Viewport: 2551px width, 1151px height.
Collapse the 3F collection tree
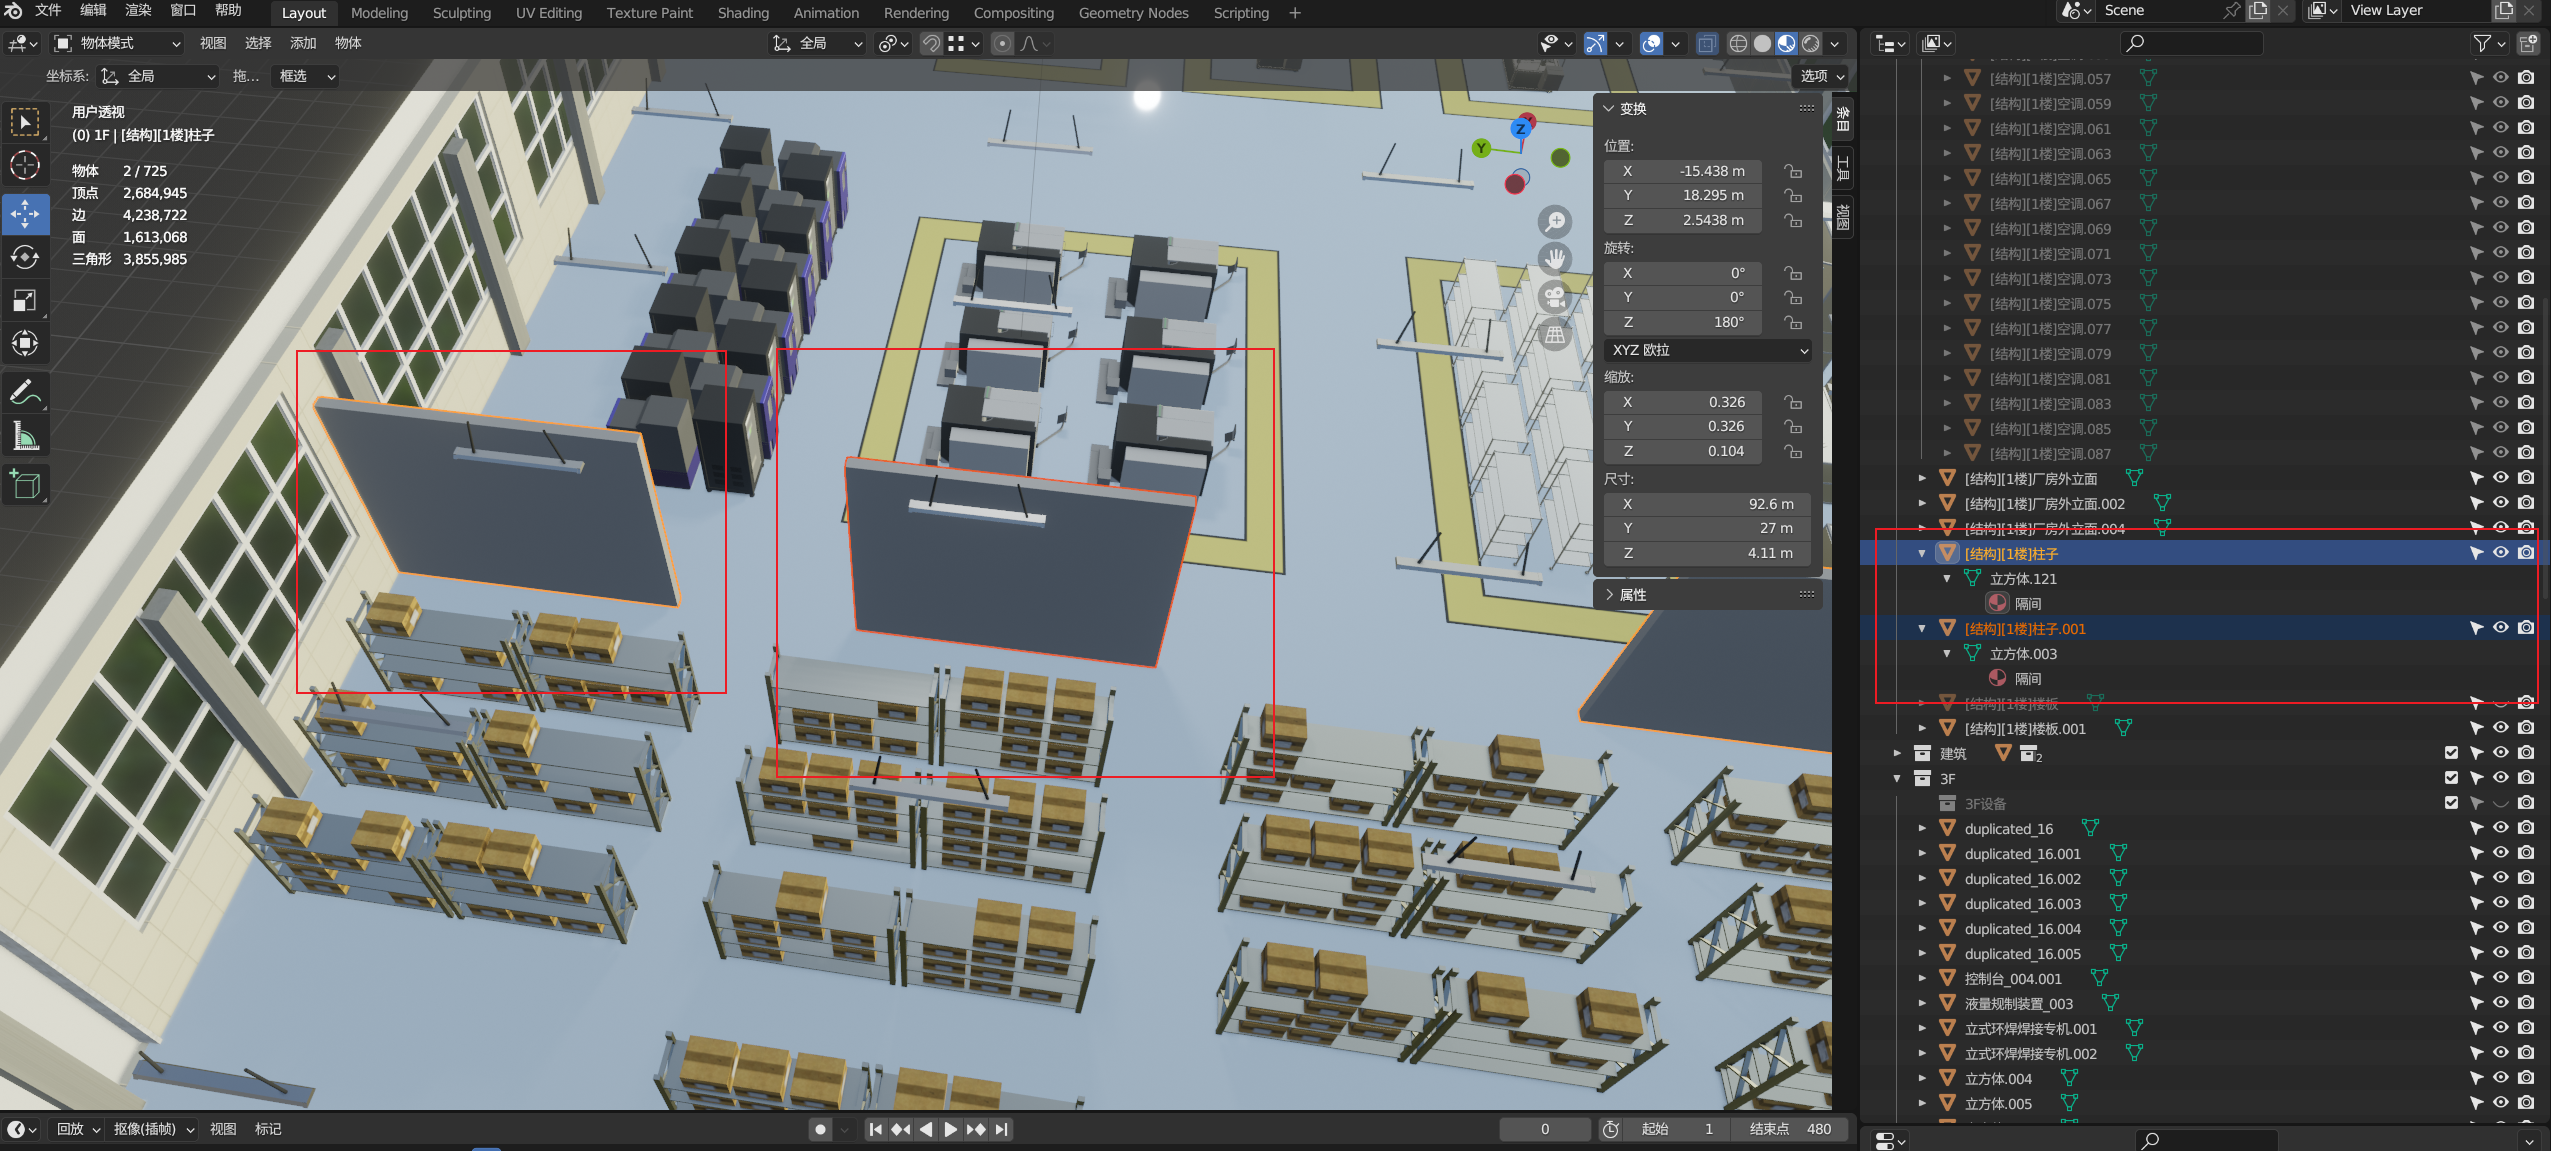(x=1897, y=779)
